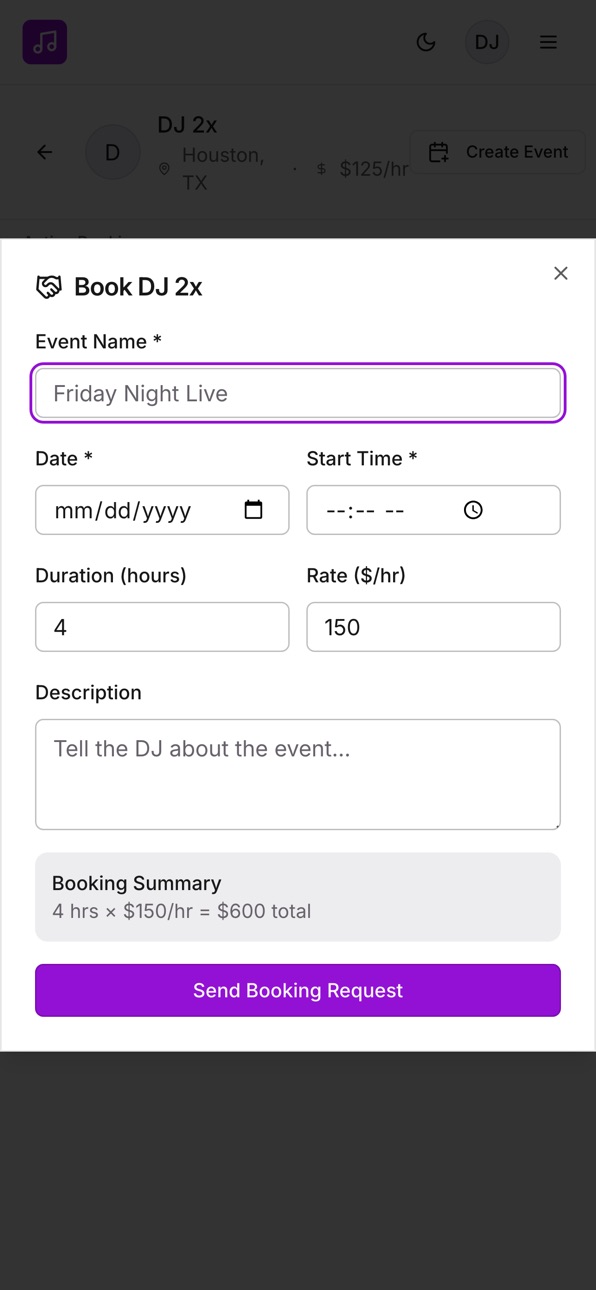Viewport: 596px width, 1290px height.
Task: Click into the Description text area
Action: (x=298, y=774)
